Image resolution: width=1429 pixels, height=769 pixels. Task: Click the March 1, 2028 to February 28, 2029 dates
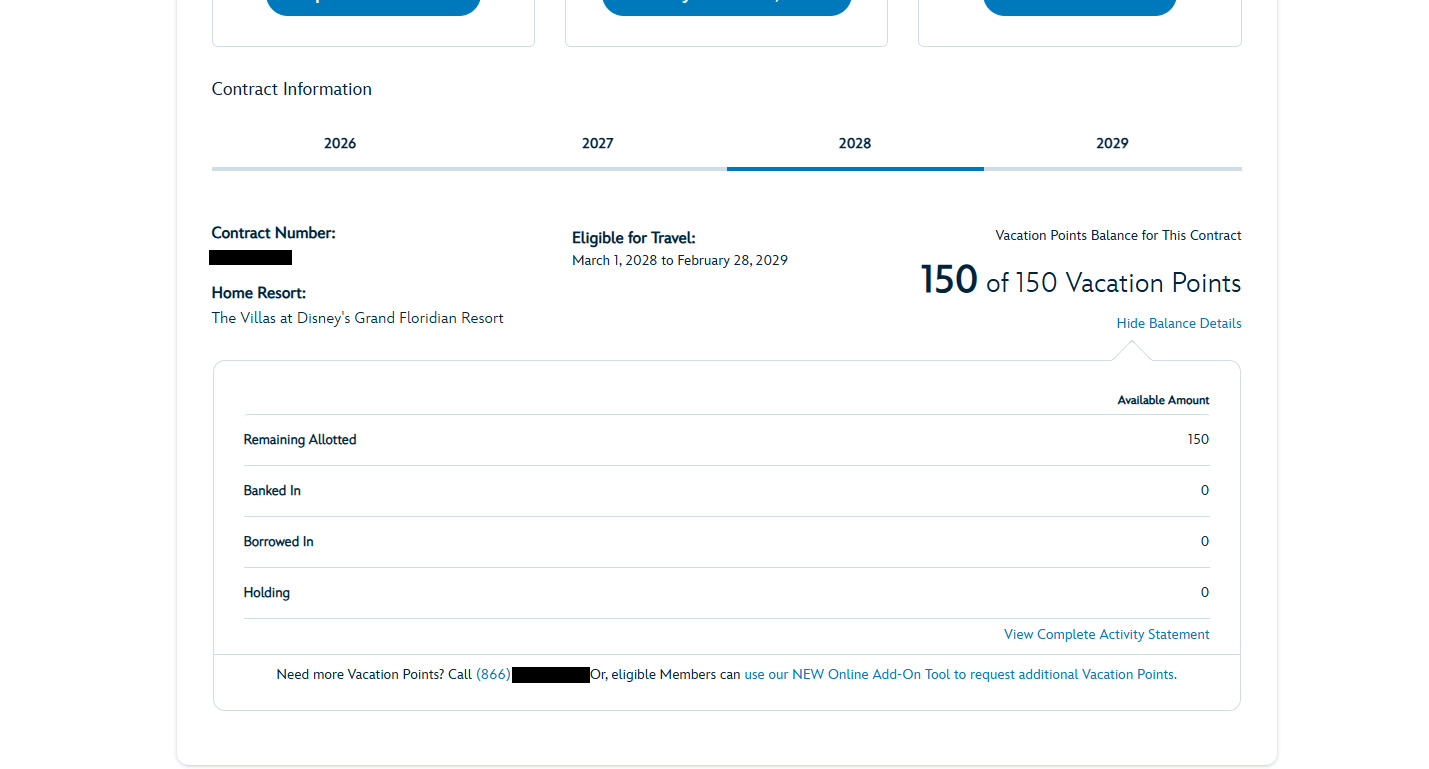[x=680, y=261]
